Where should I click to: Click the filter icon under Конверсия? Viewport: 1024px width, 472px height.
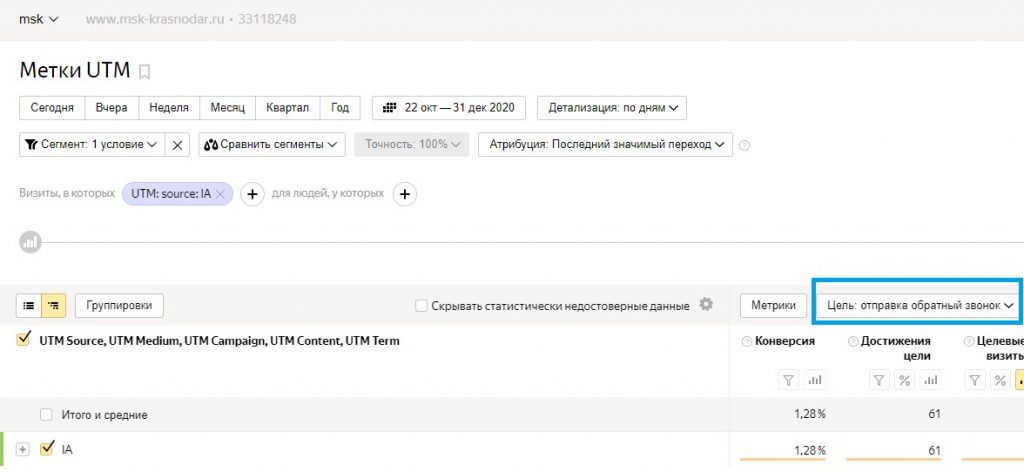tap(787, 380)
